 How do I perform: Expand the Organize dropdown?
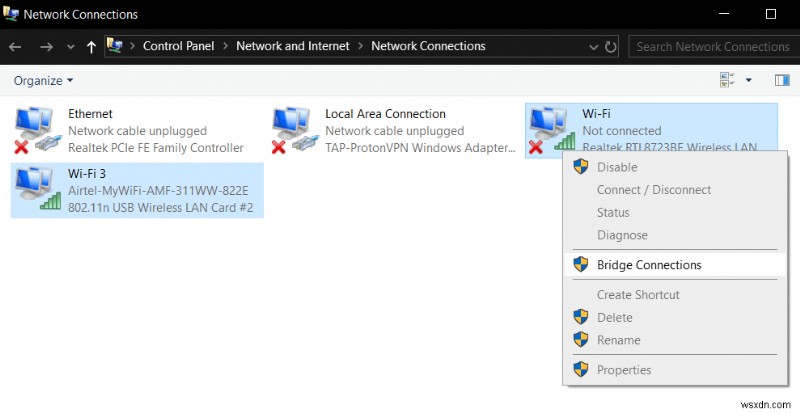(x=42, y=80)
